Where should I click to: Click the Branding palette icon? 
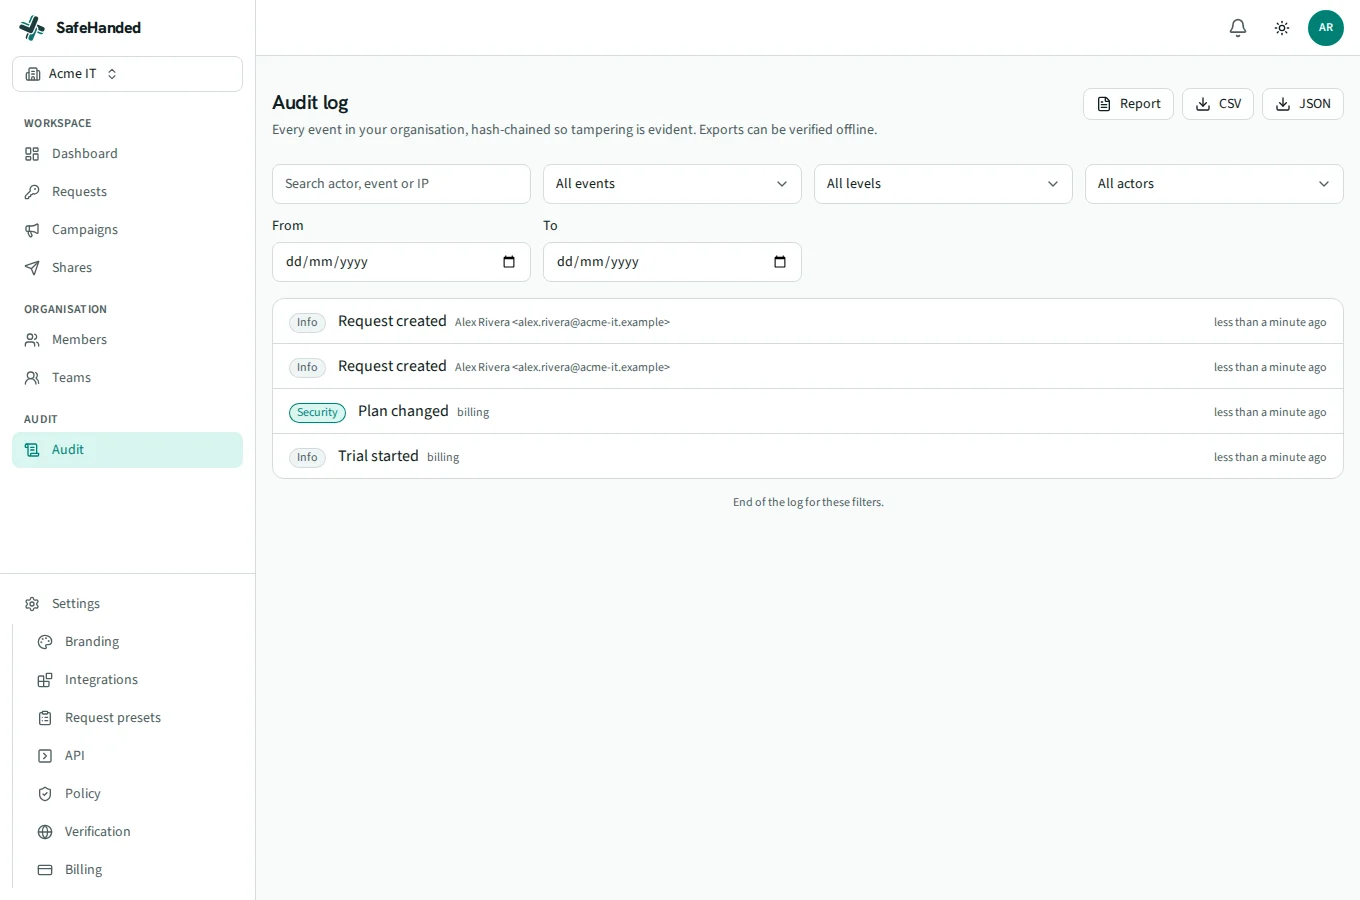pyautogui.click(x=45, y=642)
